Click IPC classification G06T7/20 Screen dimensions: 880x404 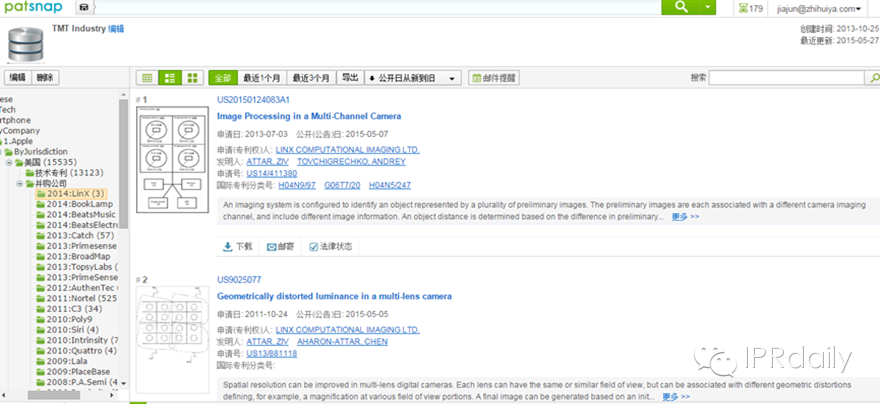coord(342,185)
